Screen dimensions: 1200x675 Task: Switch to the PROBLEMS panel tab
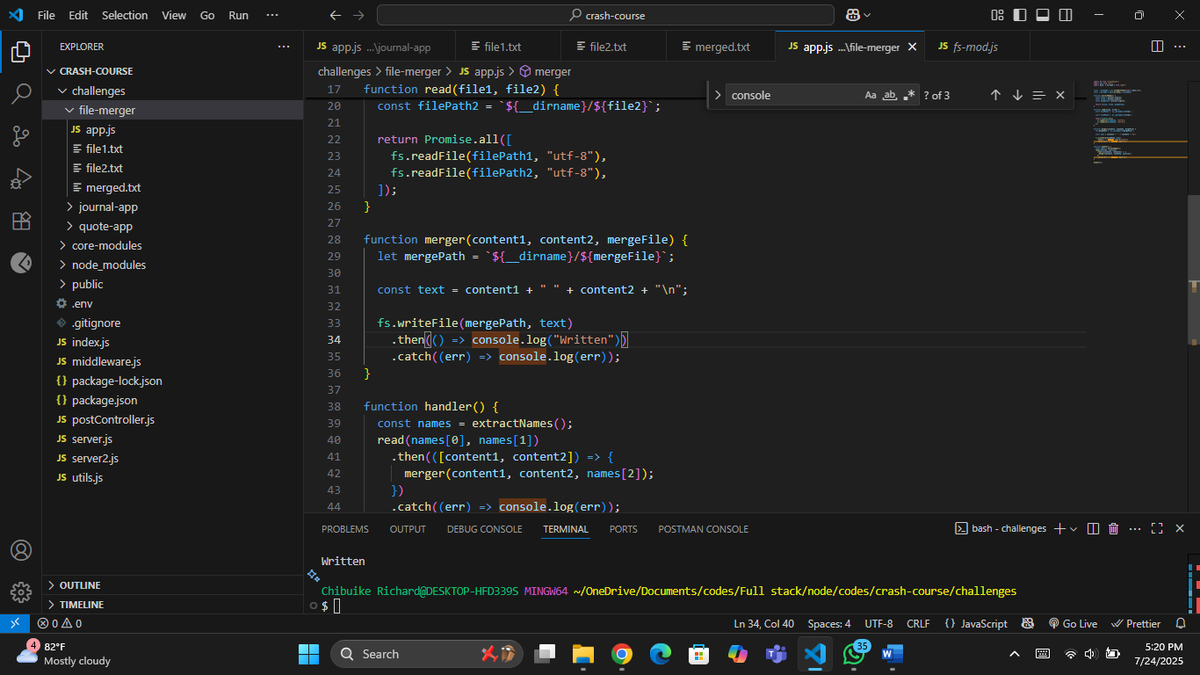point(345,529)
